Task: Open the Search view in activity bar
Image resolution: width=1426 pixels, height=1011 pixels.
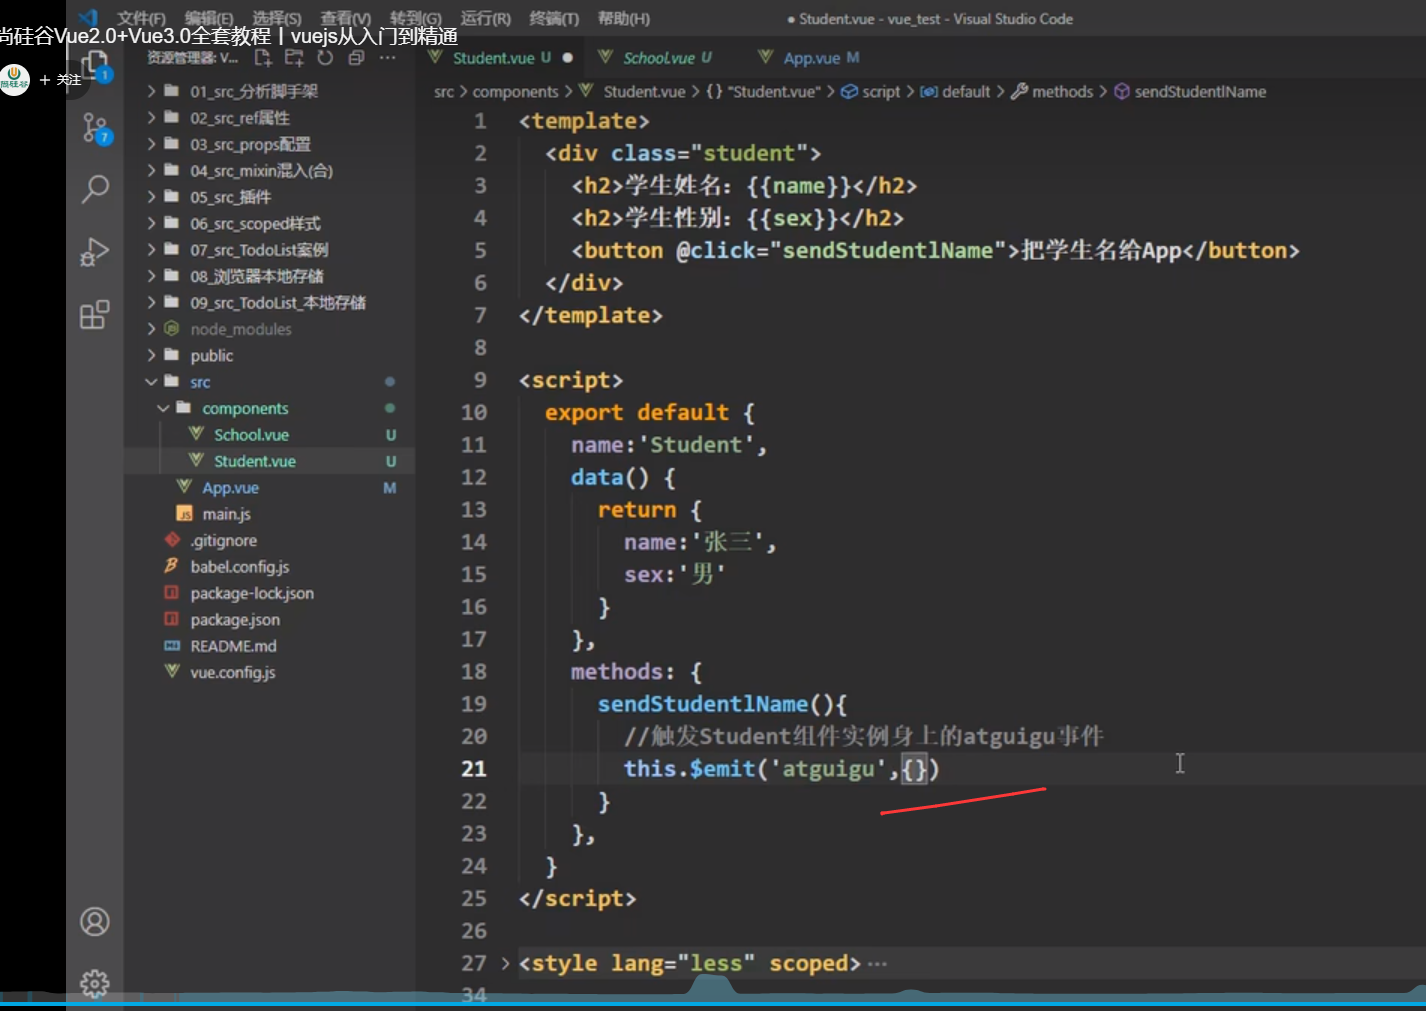Action: pyautogui.click(x=95, y=188)
